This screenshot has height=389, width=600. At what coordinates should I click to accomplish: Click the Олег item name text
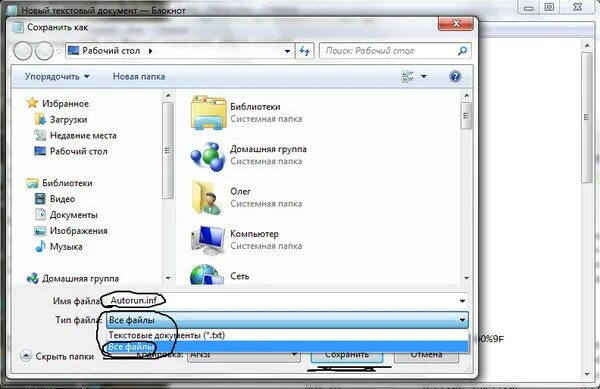pos(240,191)
